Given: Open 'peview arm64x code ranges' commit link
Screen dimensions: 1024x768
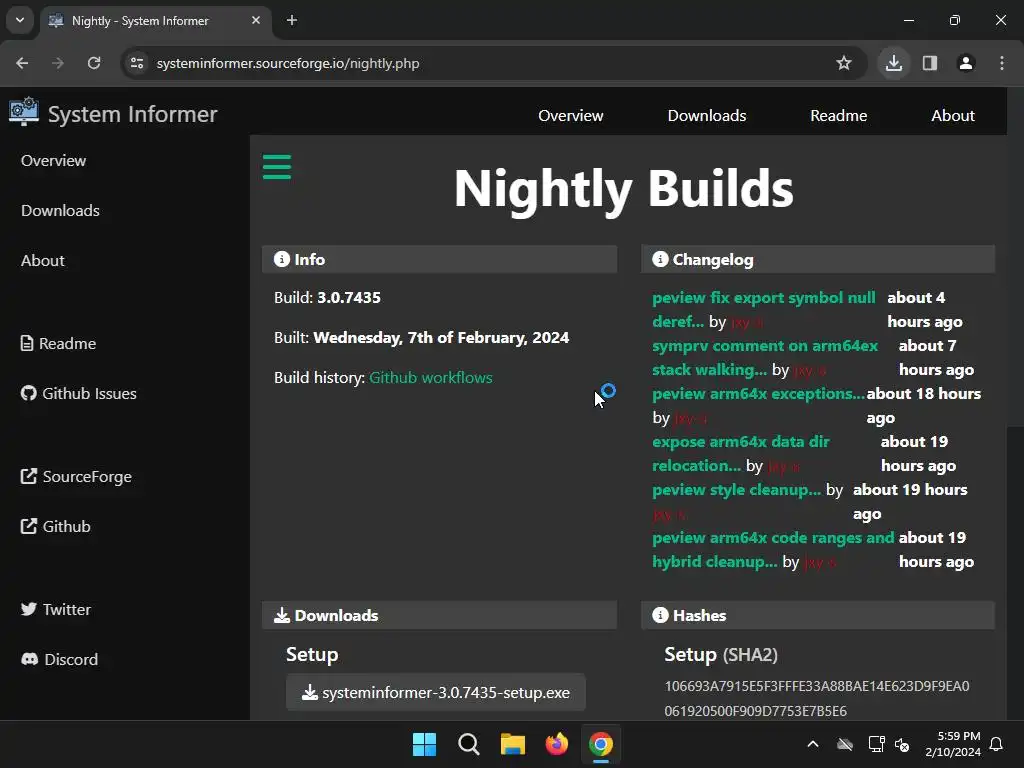Looking at the screenshot, I should [773, 549].
